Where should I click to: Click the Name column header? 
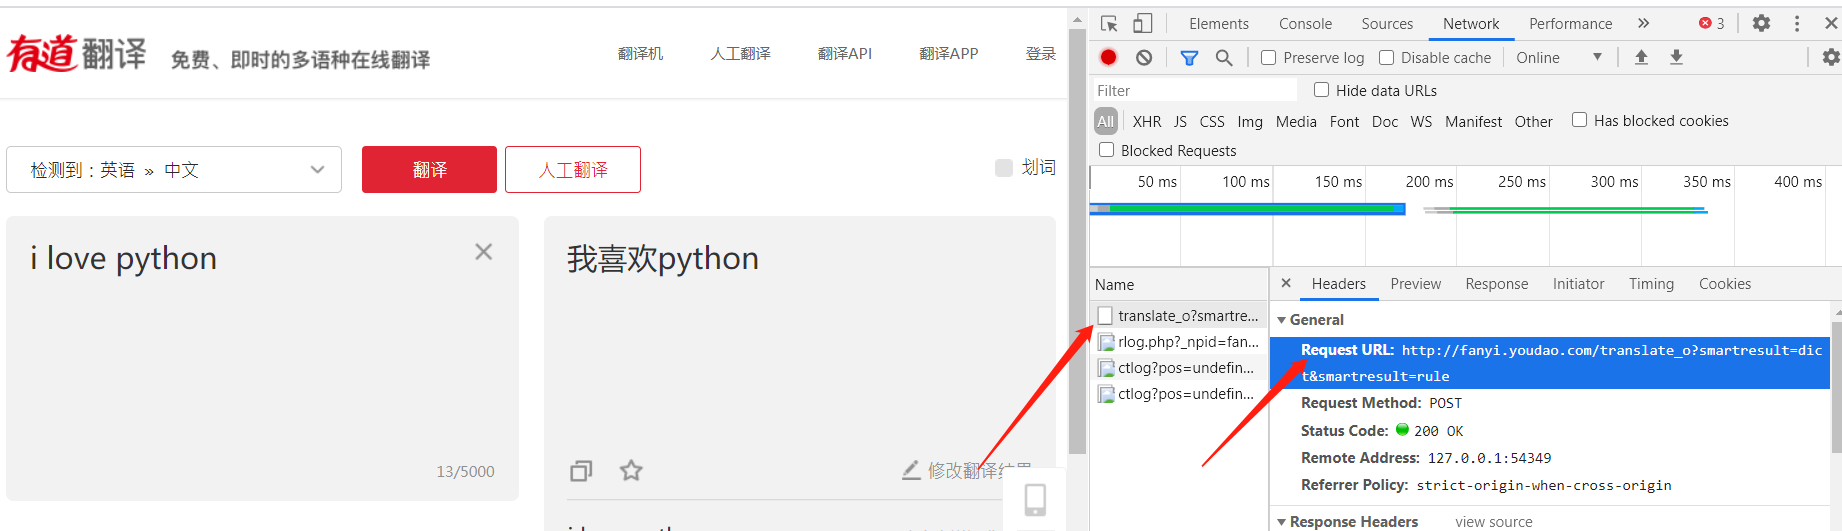(1179, 284)
